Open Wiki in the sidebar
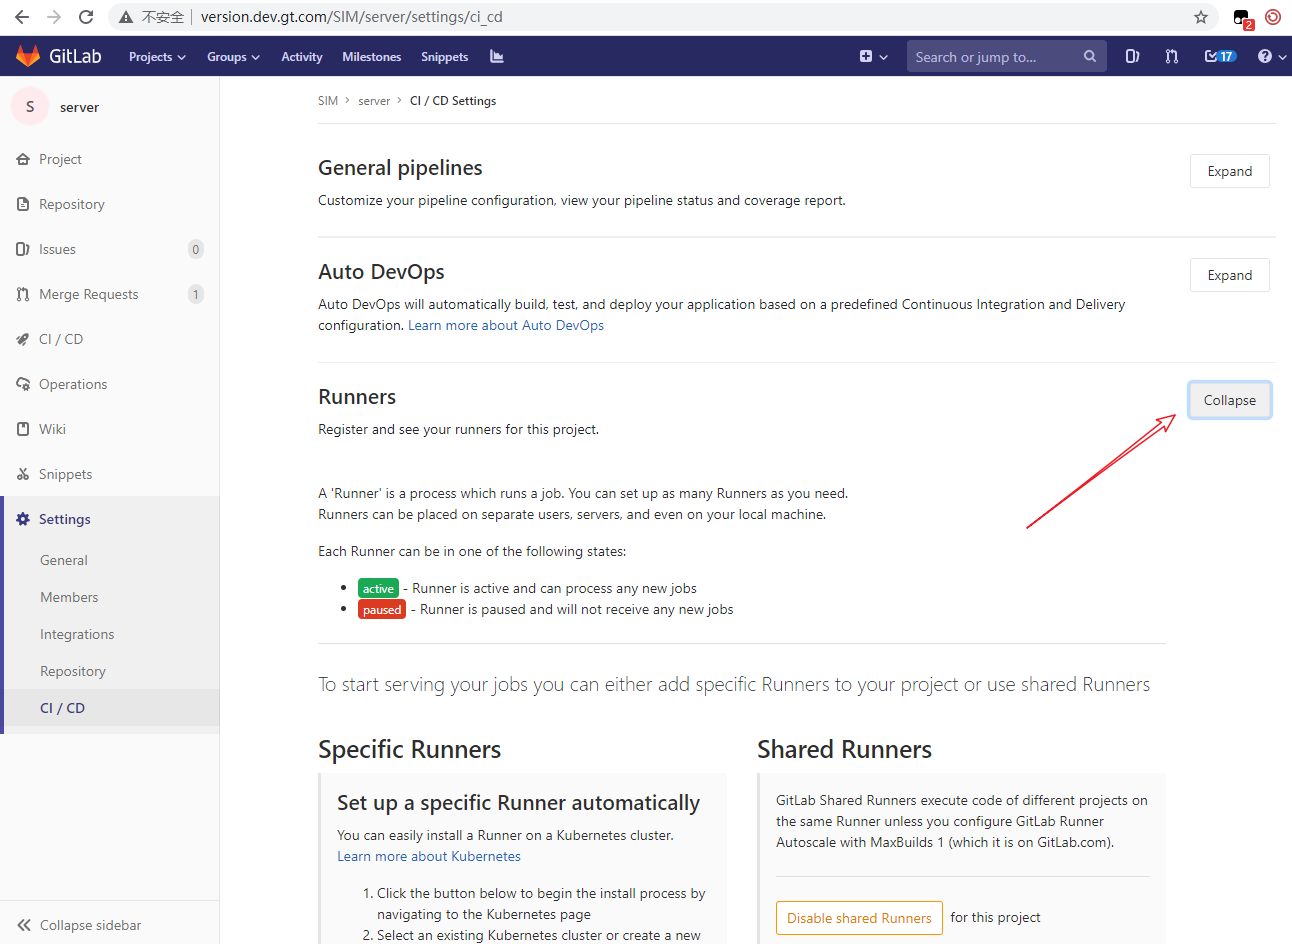The image size is (1292, 944). [52, 429]
